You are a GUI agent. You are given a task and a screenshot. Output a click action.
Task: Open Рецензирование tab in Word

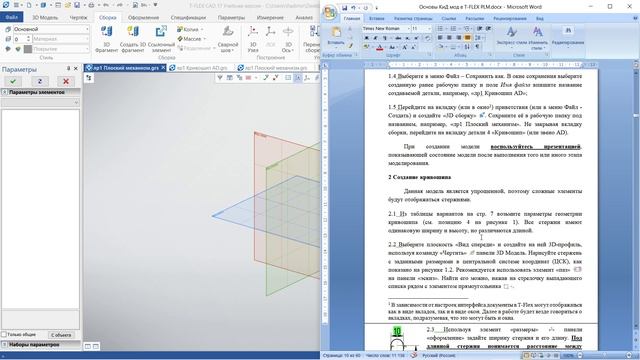(509, 18)
